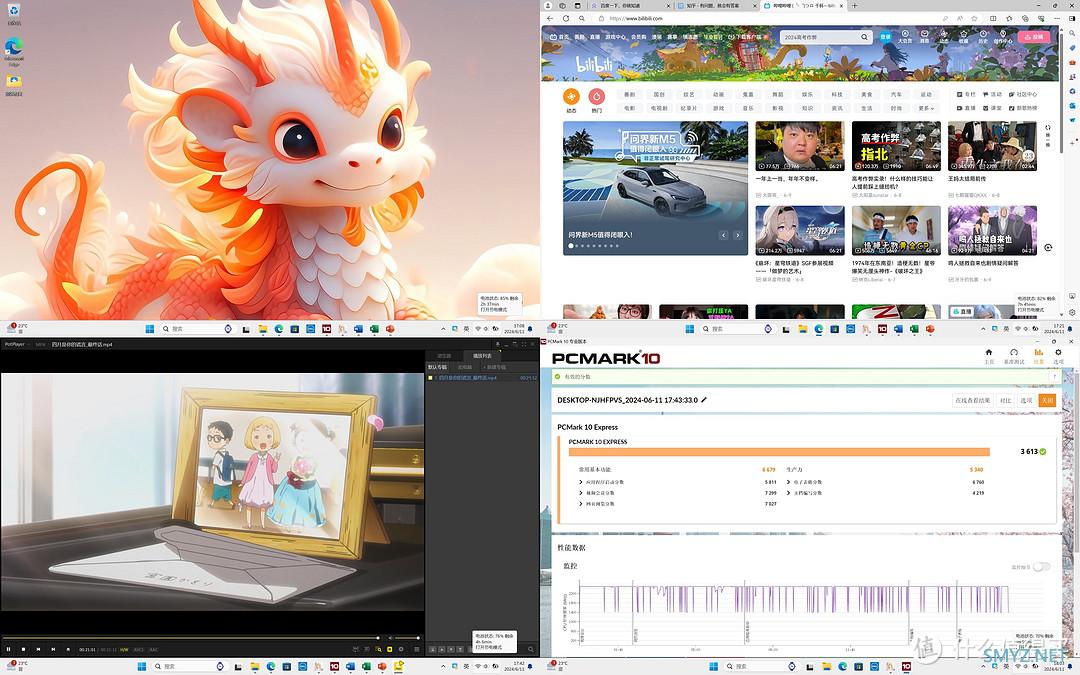Select the 纪录片 category chip on bilibili
The height and width of the screenshot is (675, 1080).
689,108
